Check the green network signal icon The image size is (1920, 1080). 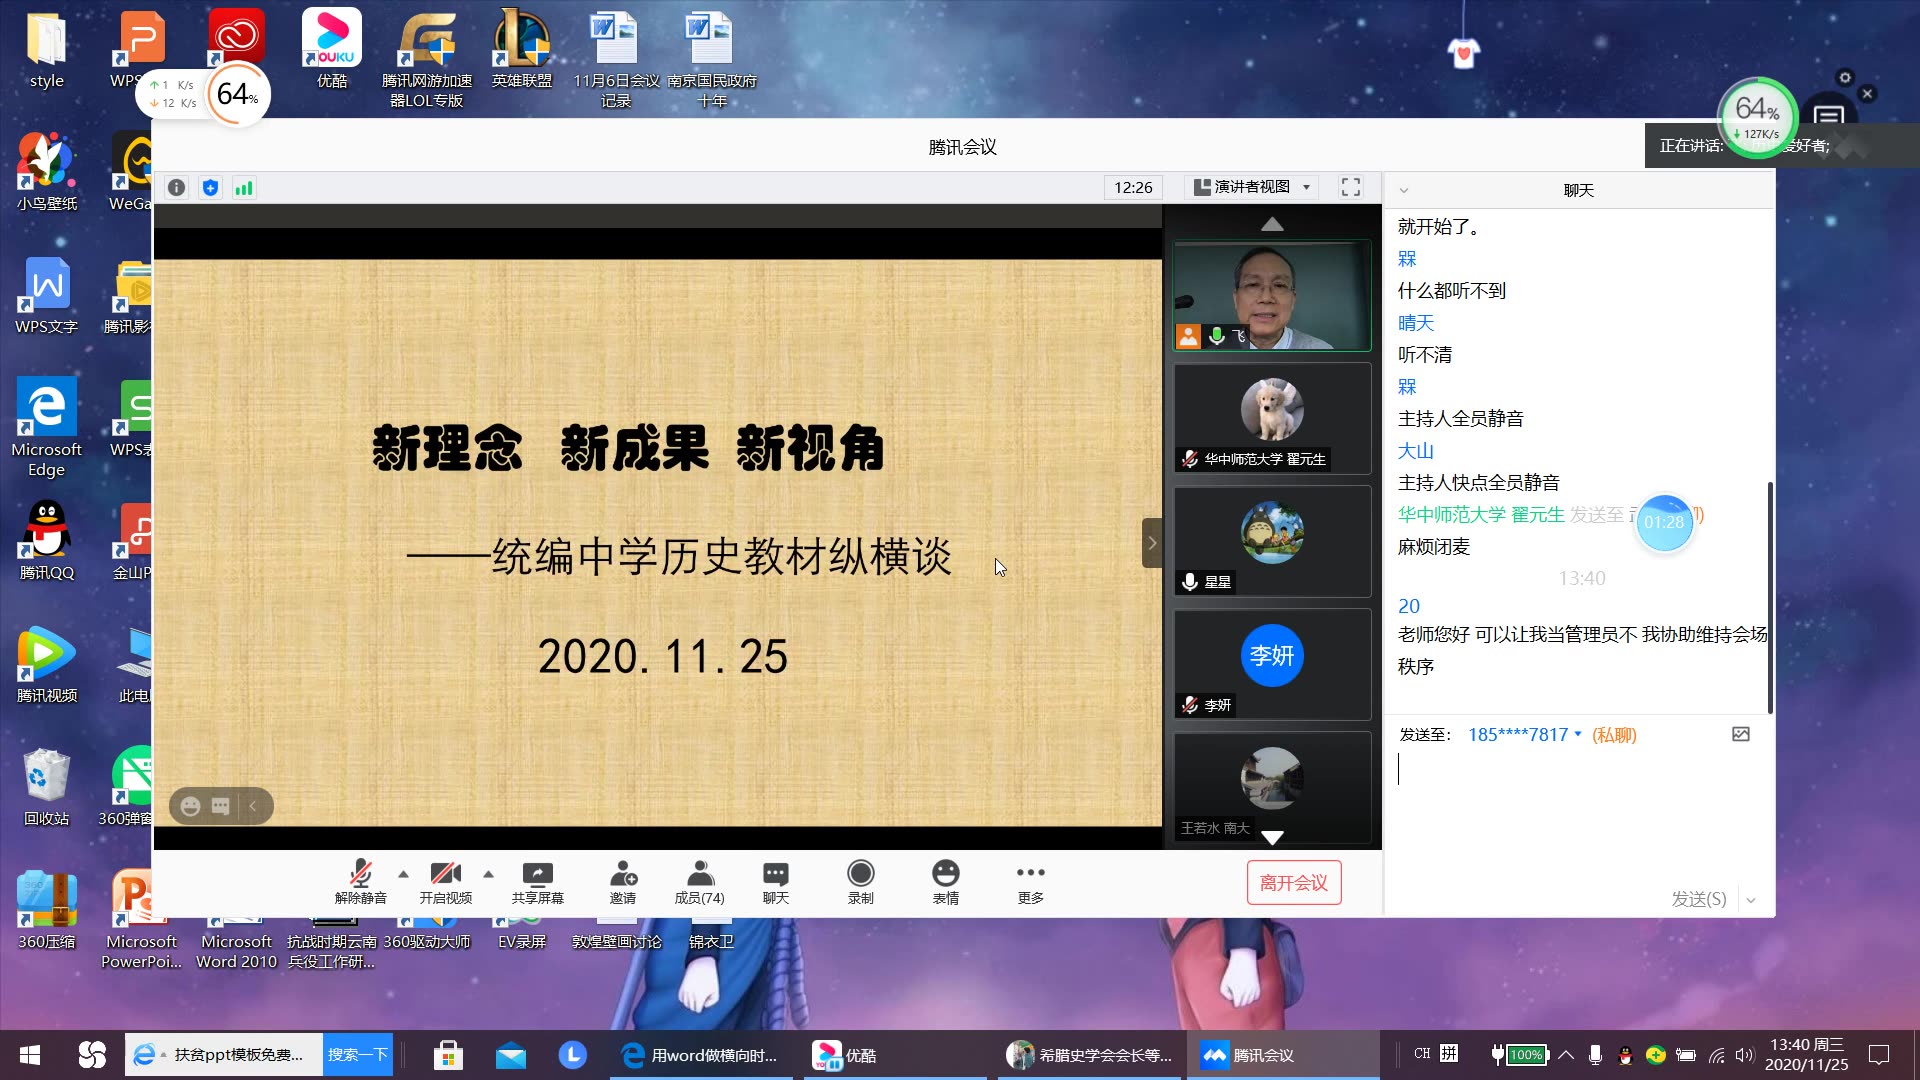point(244,188)
